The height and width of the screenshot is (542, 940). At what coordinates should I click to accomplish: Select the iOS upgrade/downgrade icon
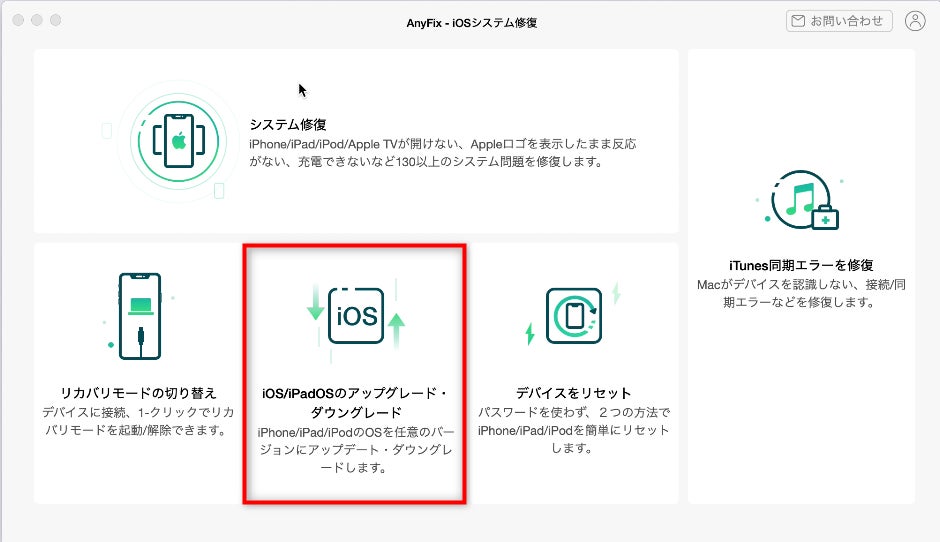[356, 316]
